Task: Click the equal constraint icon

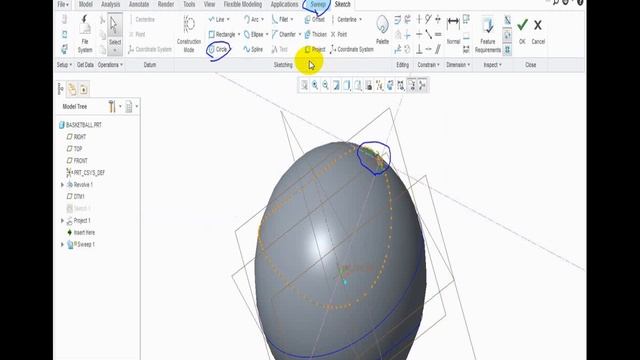Action: pos(438,34)
